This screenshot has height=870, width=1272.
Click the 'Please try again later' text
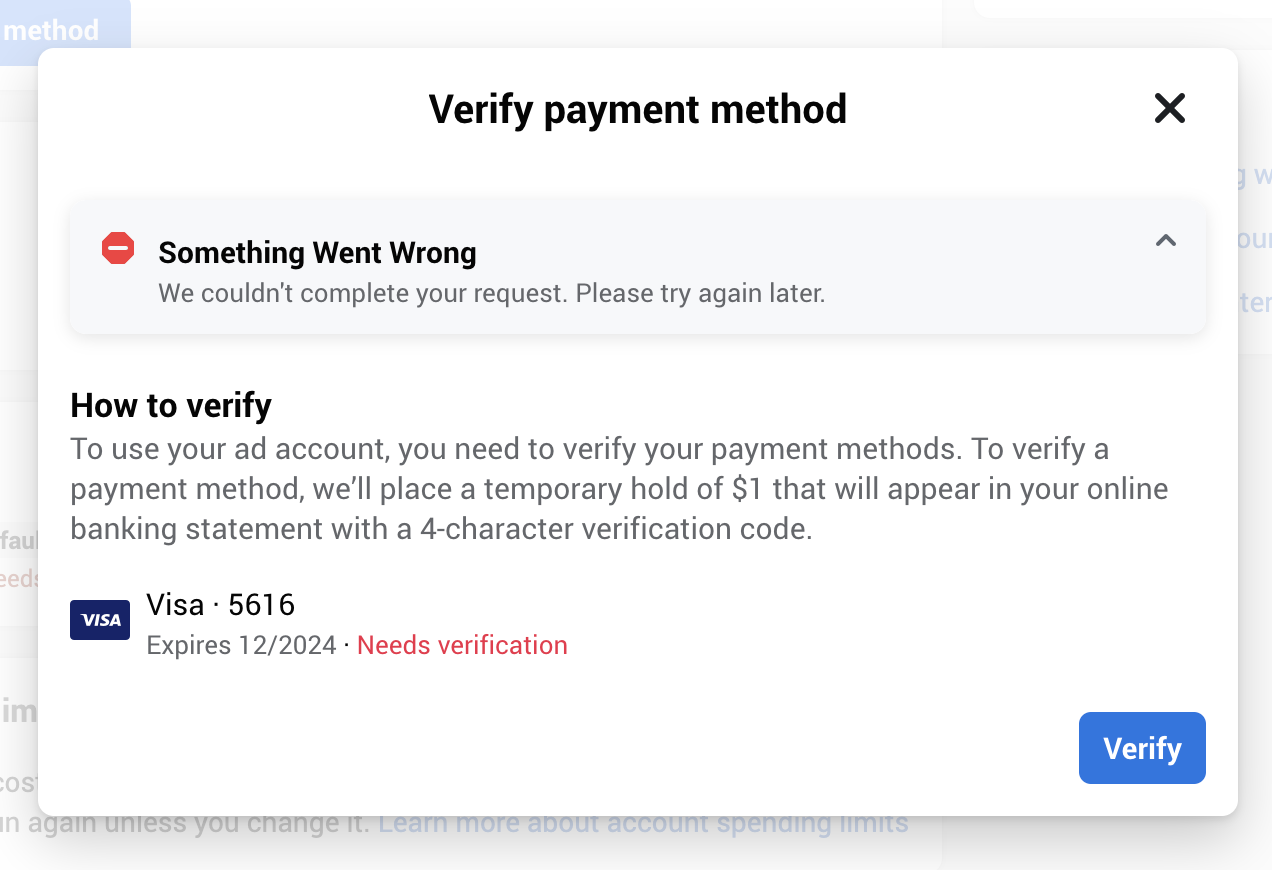pyautogui.click(x=701, y=294)
